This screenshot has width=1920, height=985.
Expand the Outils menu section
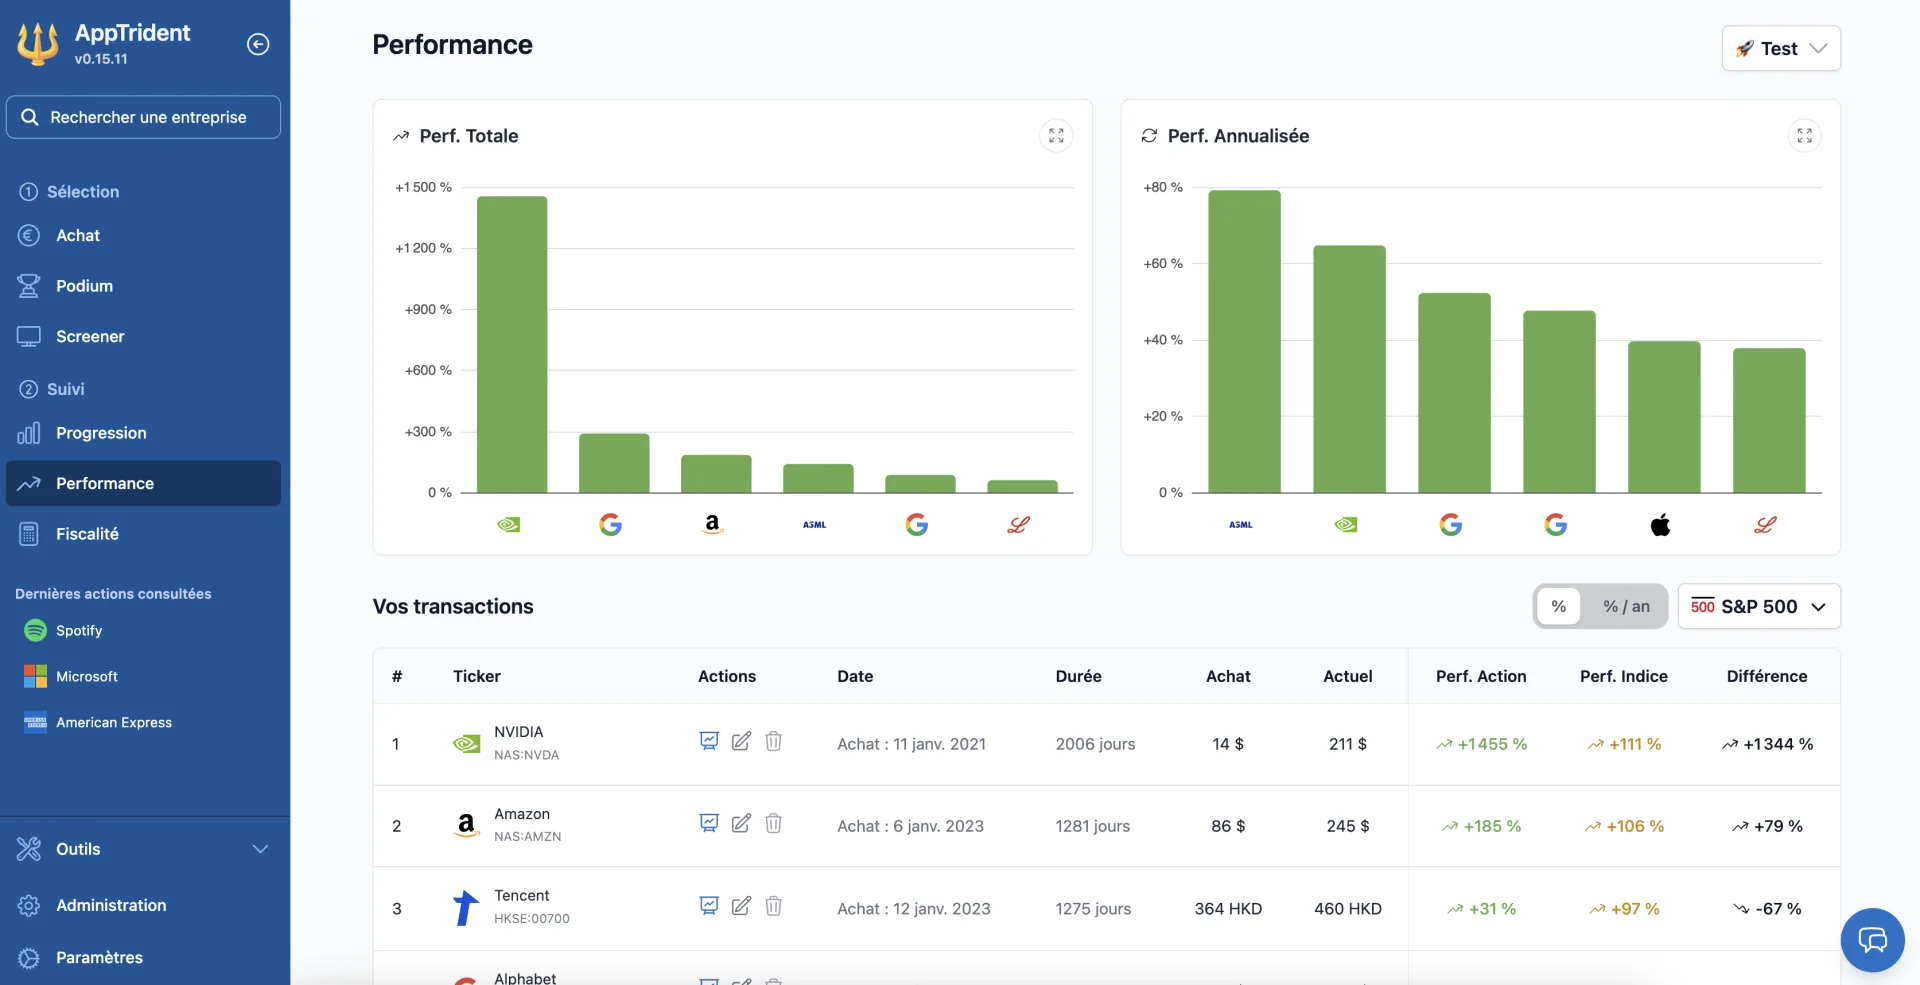pos(144,849)
